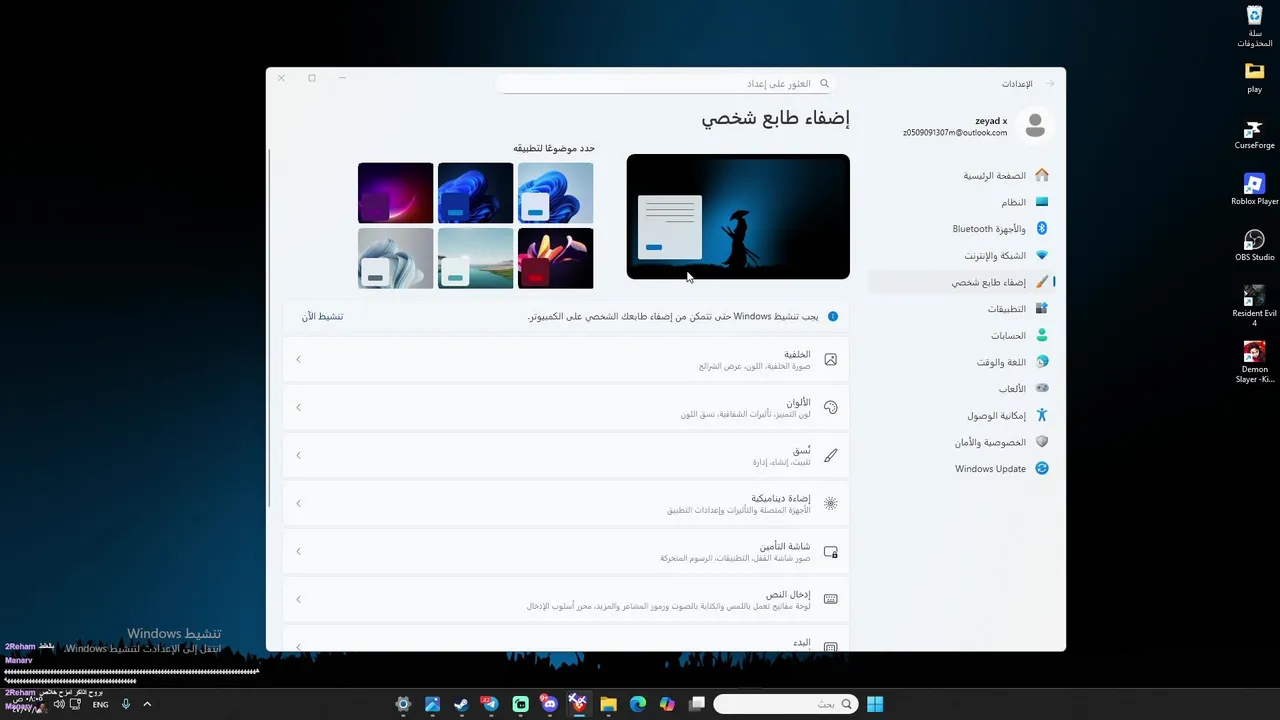
Task: Open Copilot from the taskbar
Action: point(667,704)
